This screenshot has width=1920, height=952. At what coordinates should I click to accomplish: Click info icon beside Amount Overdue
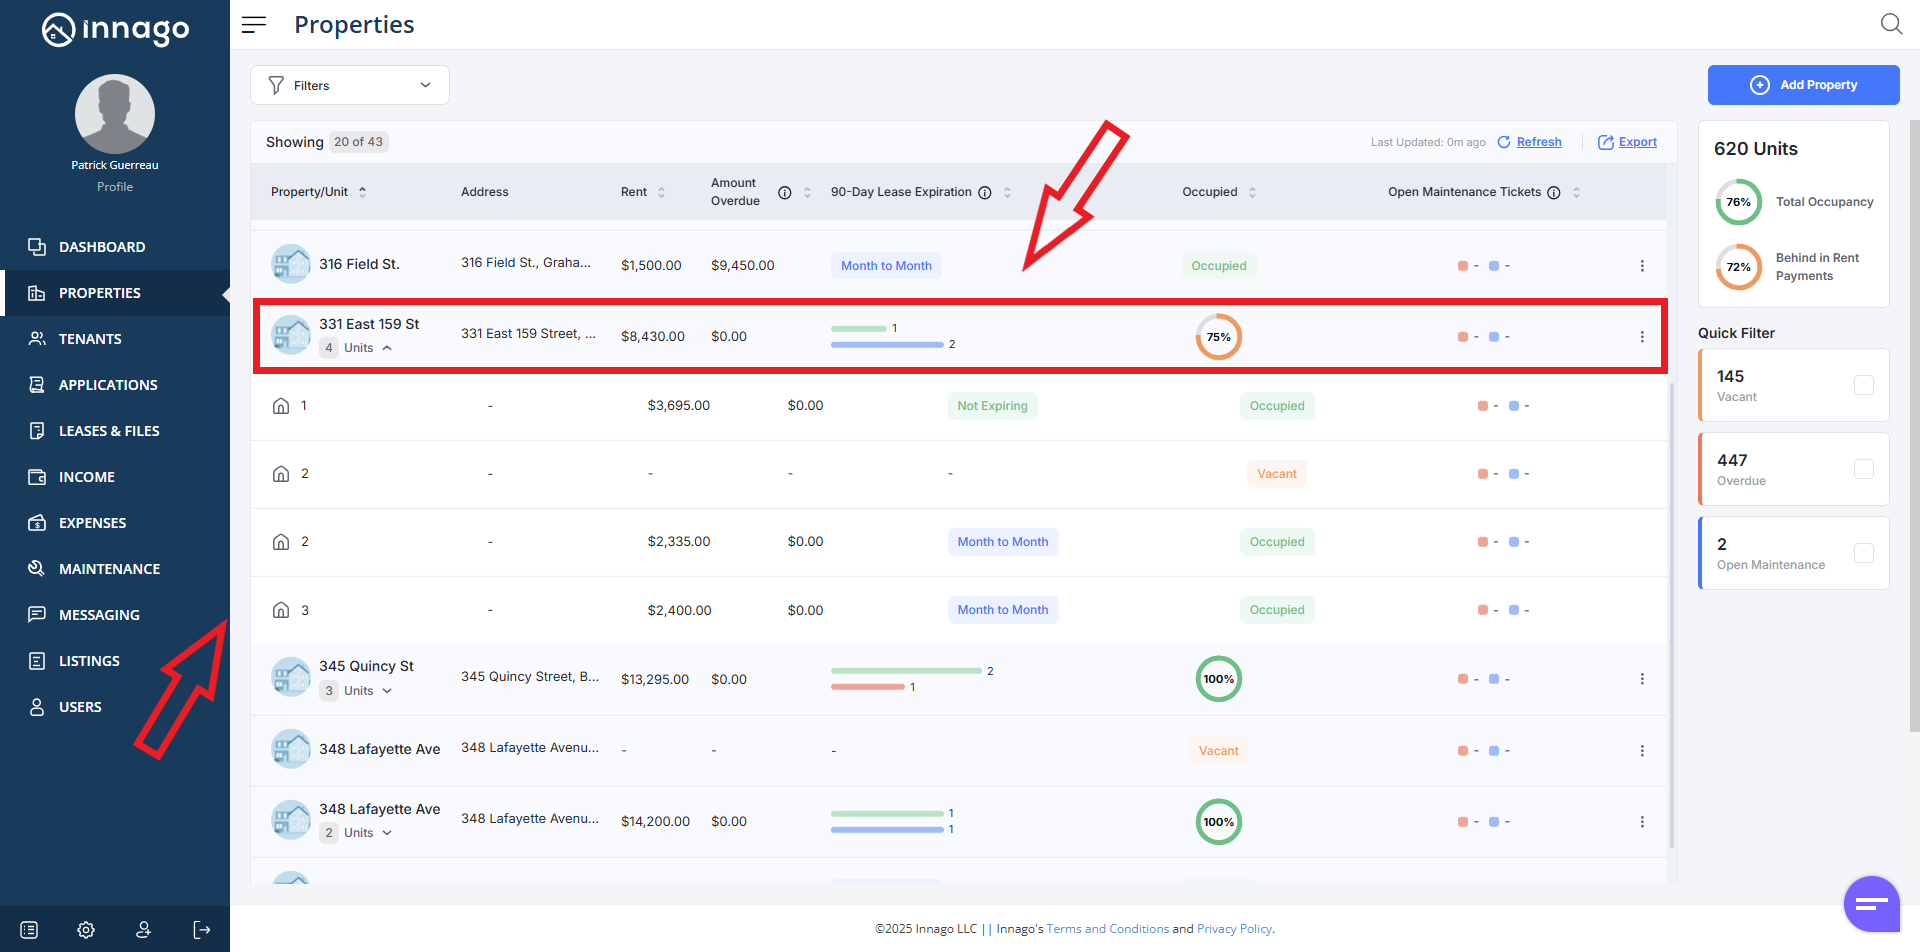[785, 193]
